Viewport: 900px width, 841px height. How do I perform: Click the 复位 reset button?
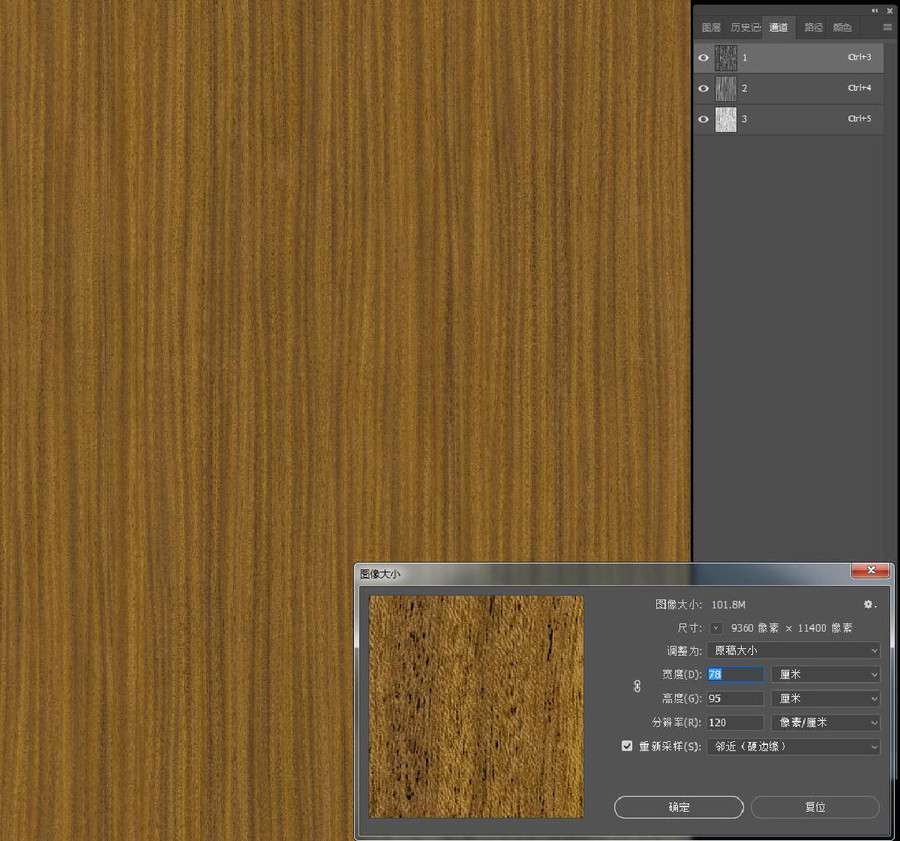tap(815, 807)
